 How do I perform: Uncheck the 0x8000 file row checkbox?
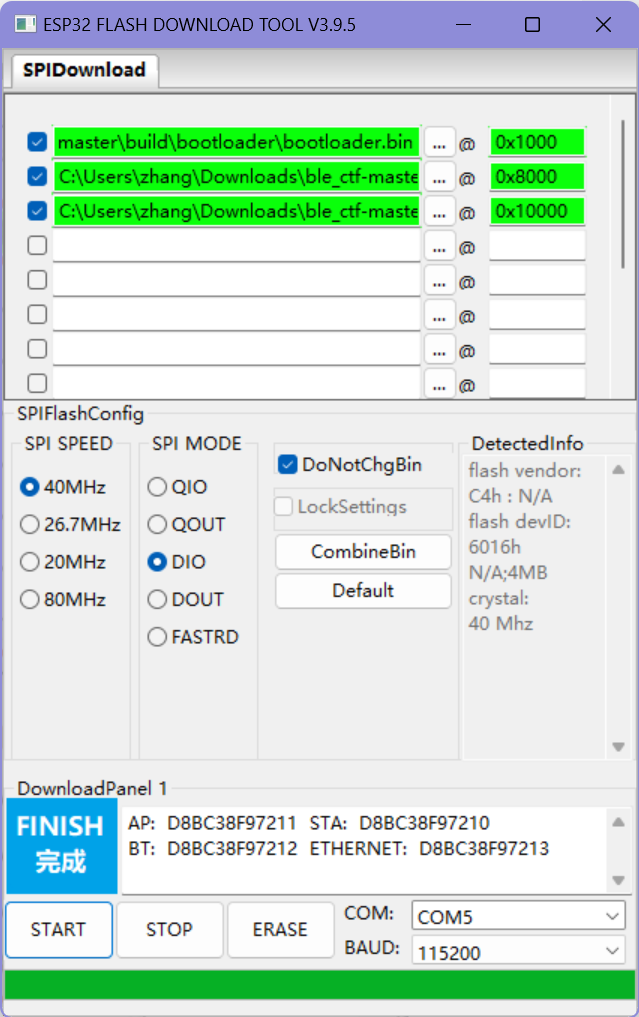(37, 176)
